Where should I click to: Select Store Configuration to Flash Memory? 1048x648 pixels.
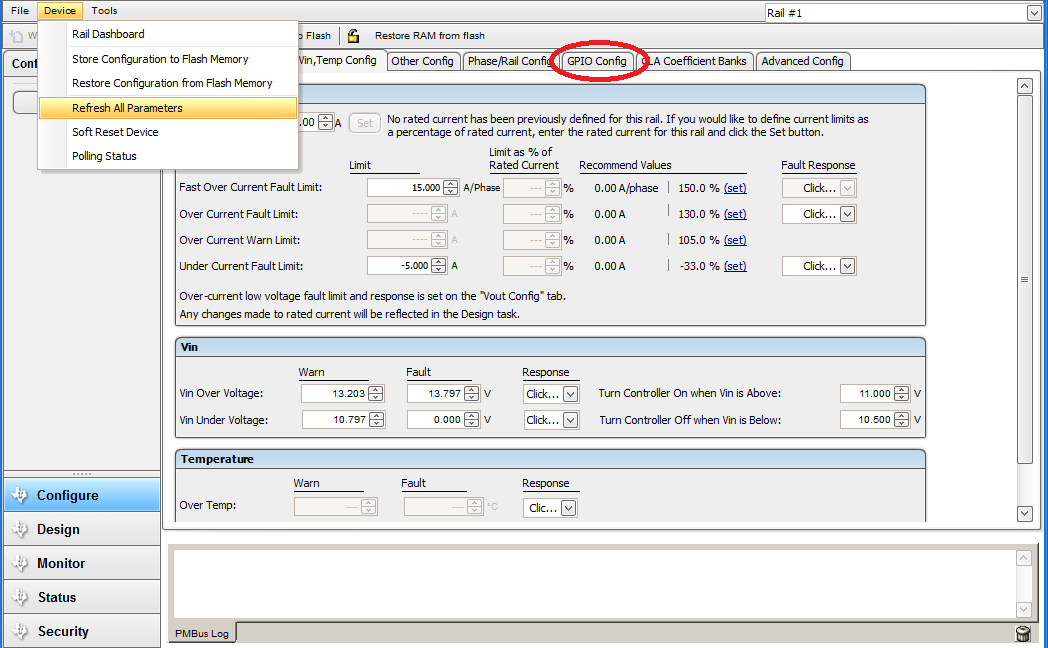168,59
